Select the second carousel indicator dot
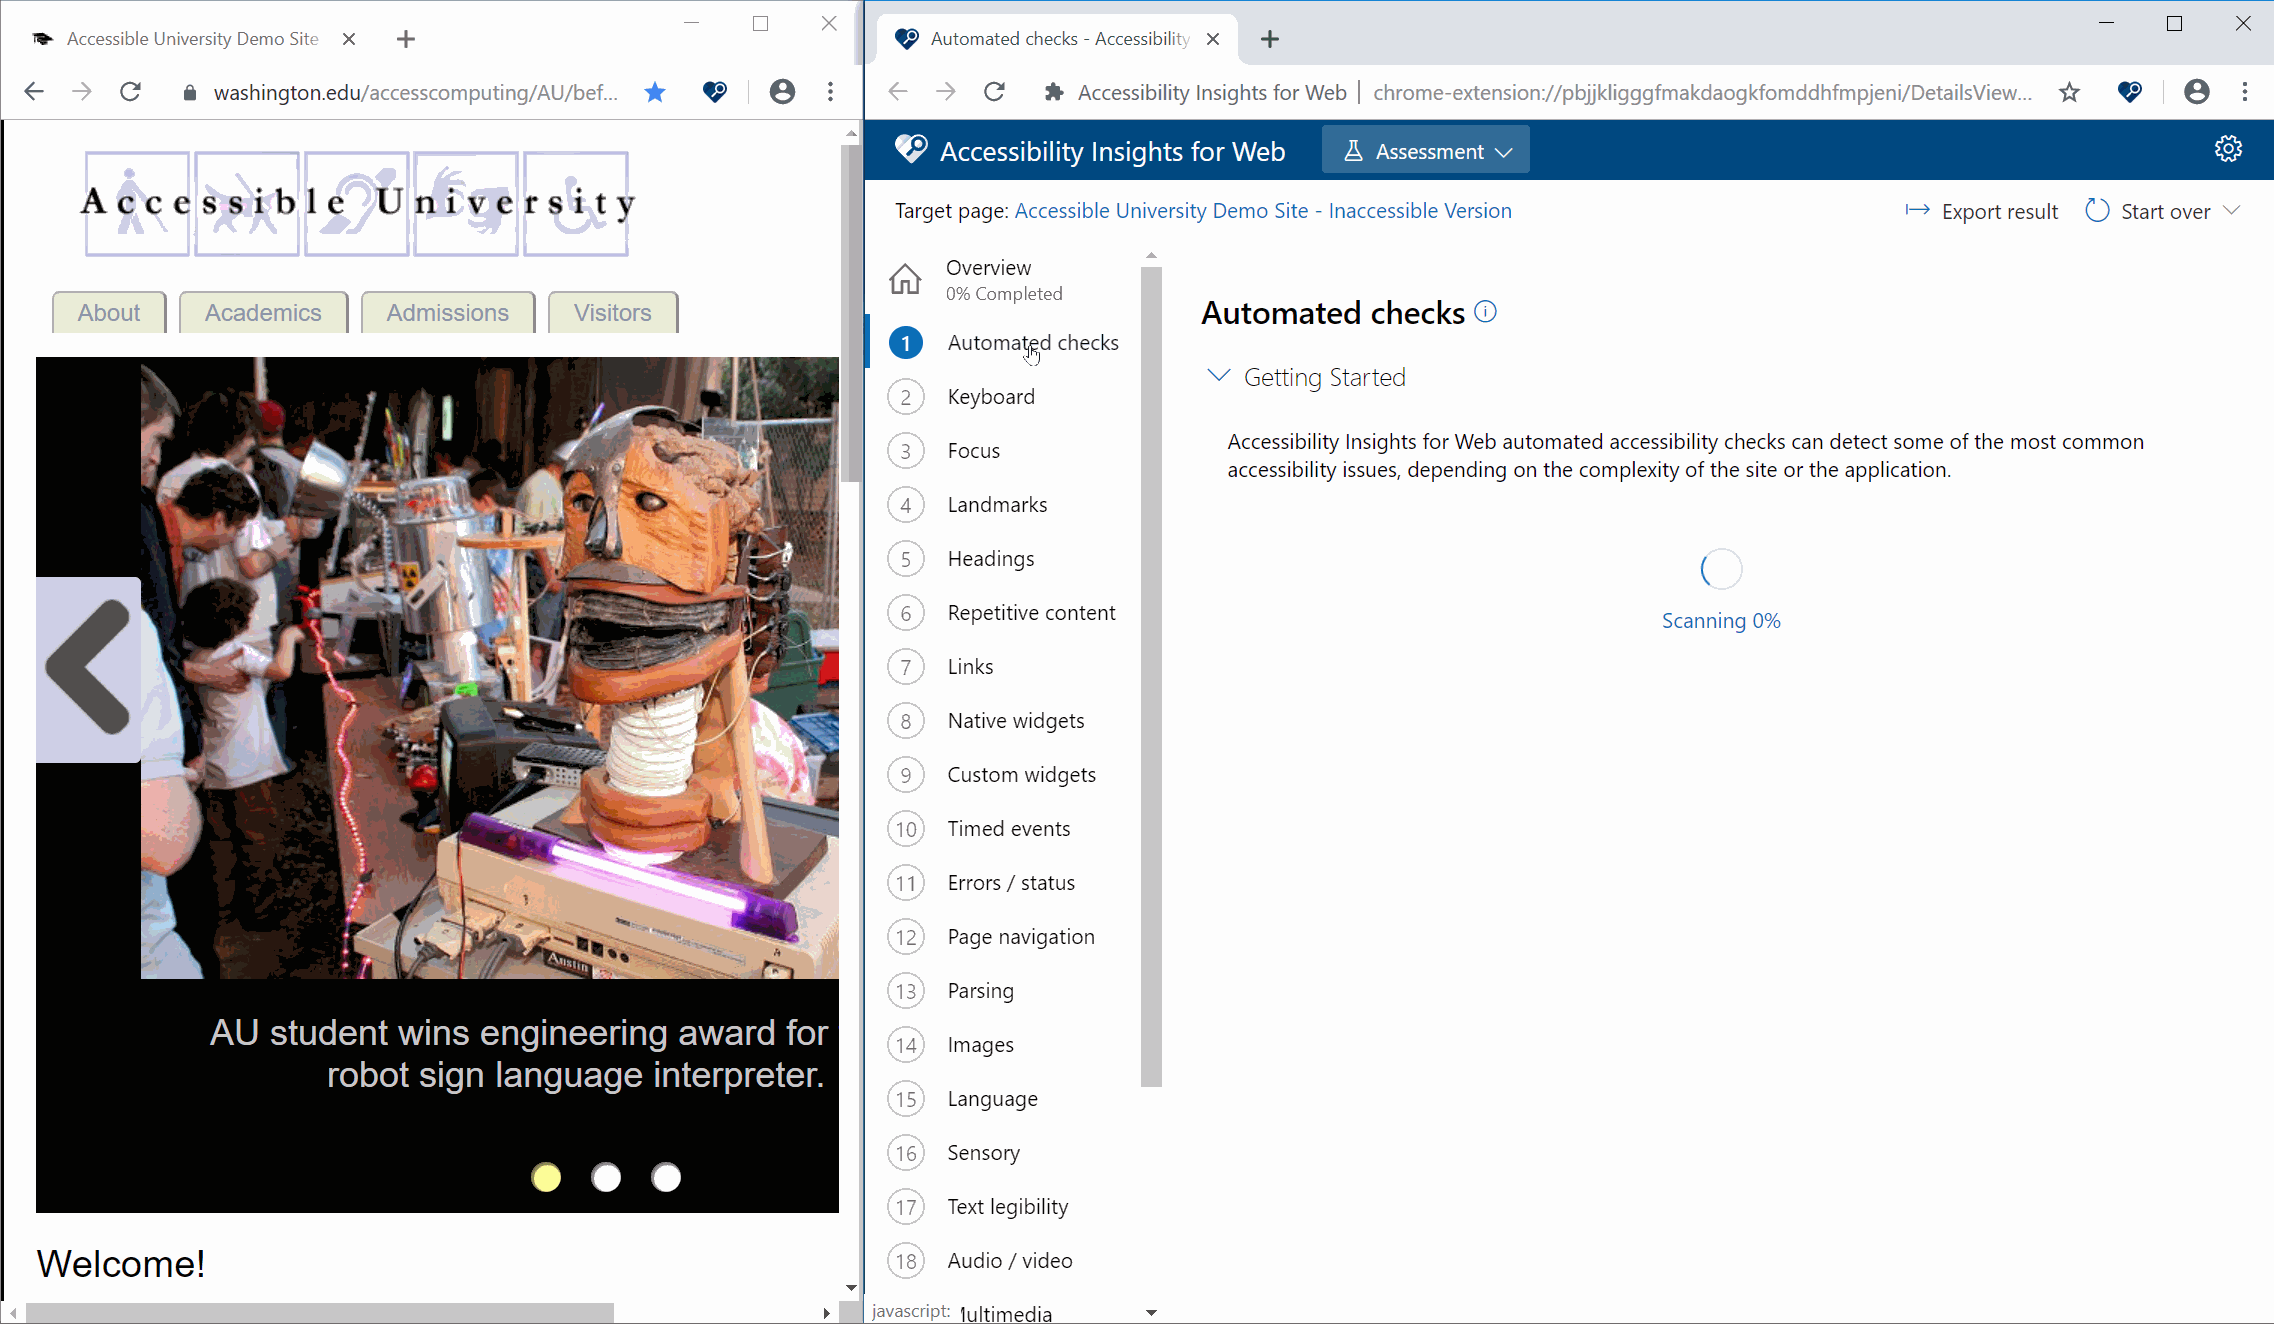This screenshot has height=1324, width=2274. pyautogui.click(x=606, y=1177)
